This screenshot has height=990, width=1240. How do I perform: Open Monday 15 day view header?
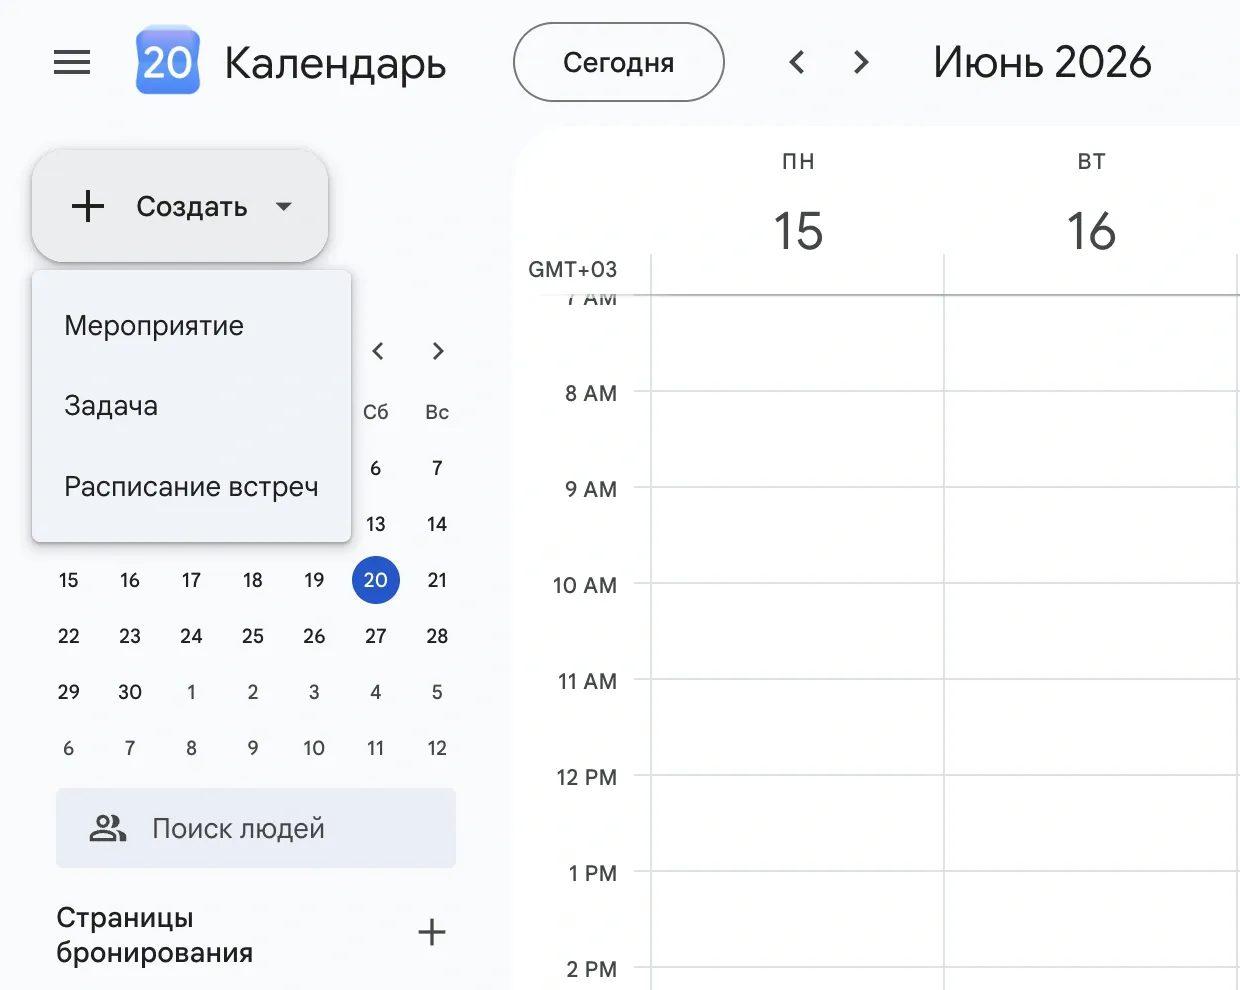click(x=798, y=231)
